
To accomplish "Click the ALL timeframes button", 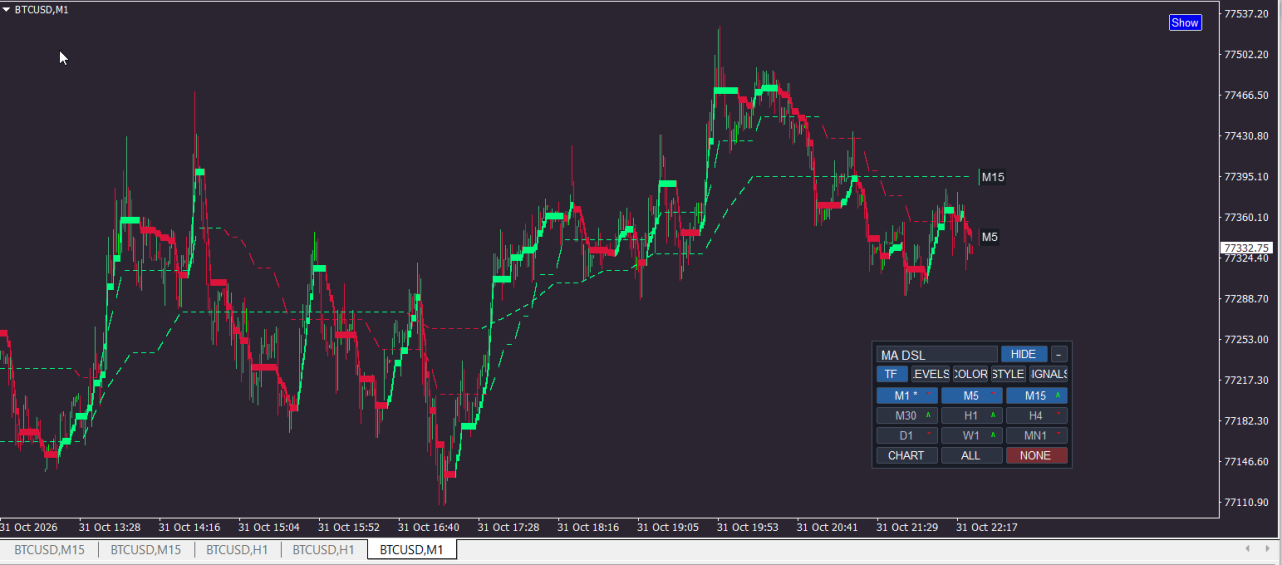I will point(972,455).
